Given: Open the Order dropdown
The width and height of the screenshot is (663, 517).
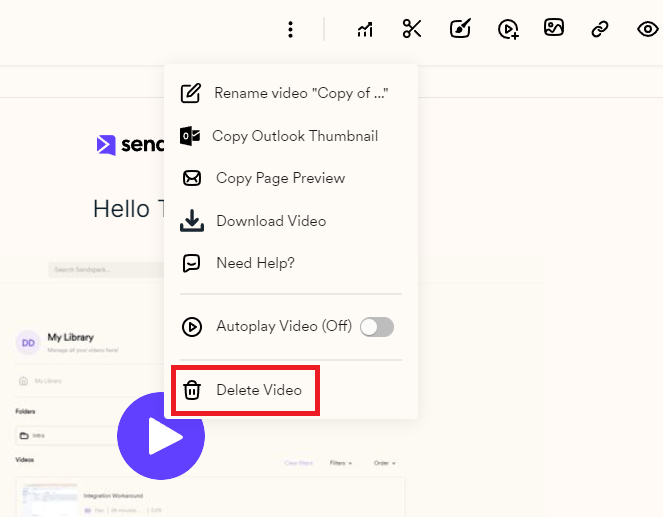Looking at the screenshot, I should (x=385, y=463).
